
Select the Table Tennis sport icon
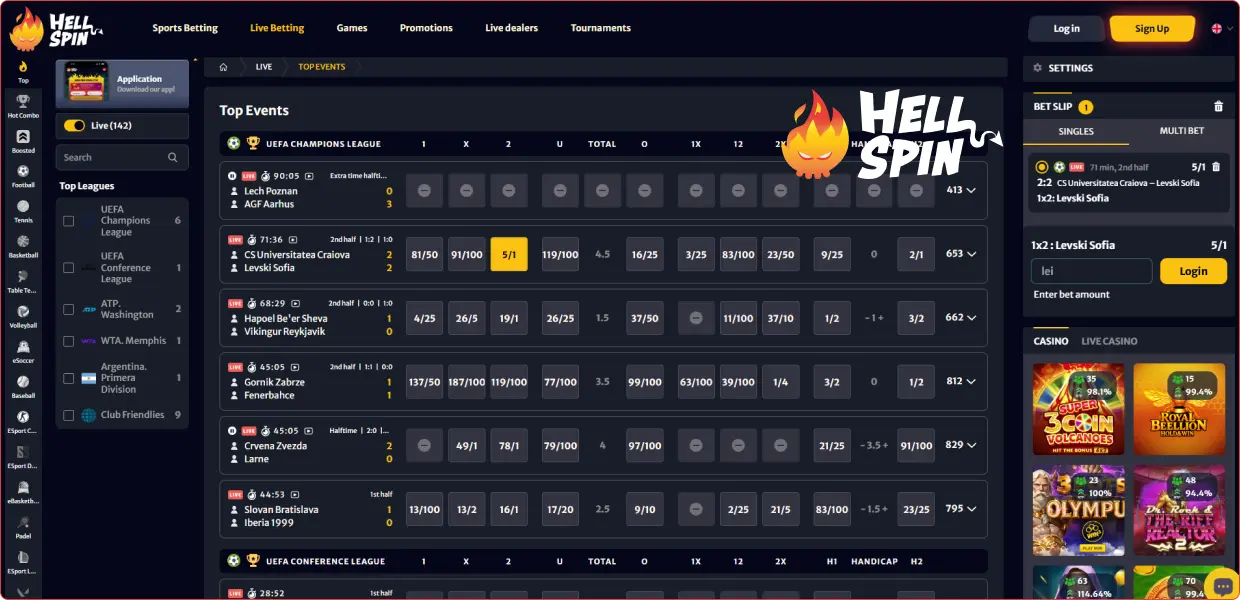(23, 281)
